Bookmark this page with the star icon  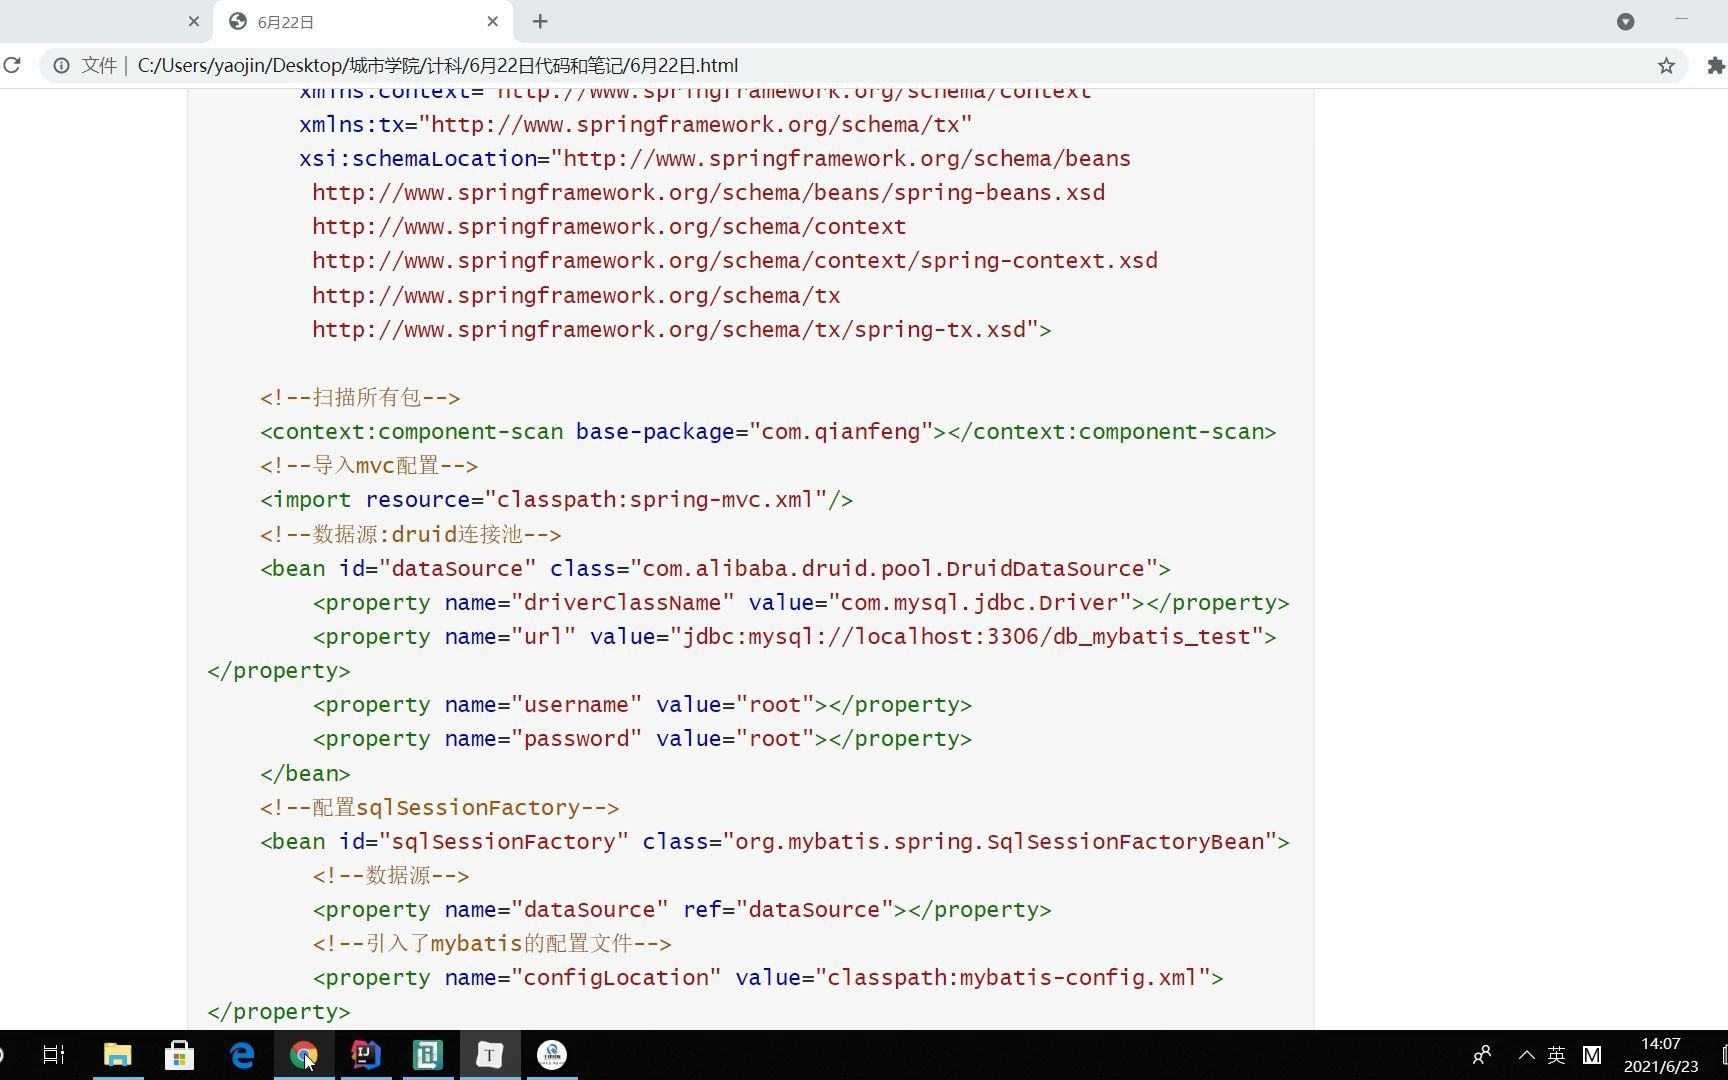coord(1666,65)
